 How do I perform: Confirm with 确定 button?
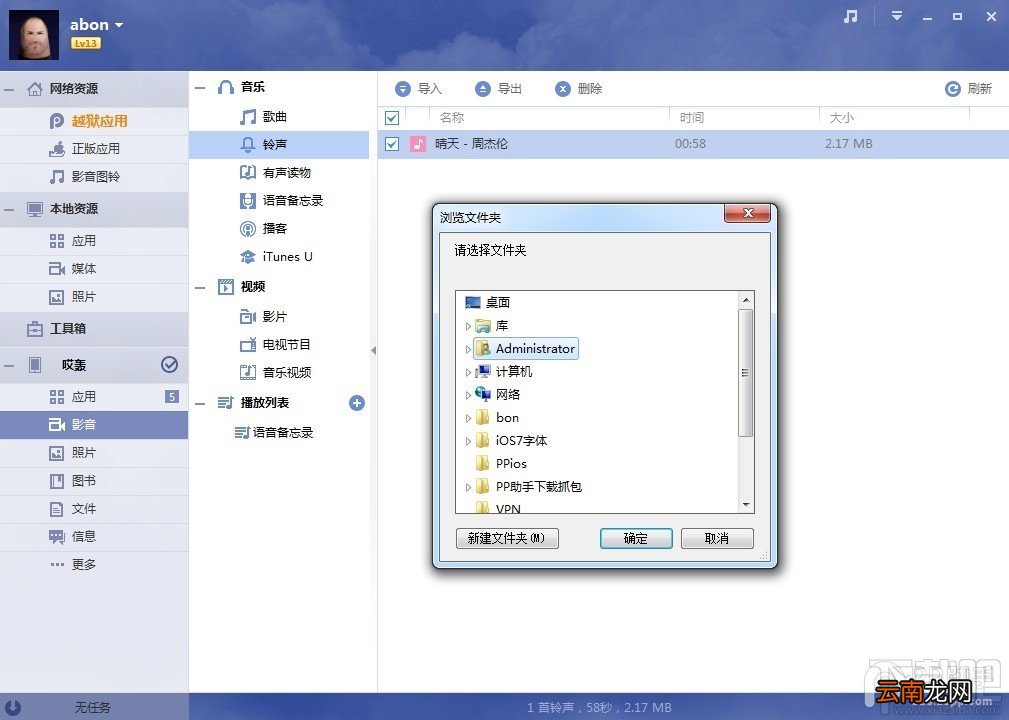[636, 539]
